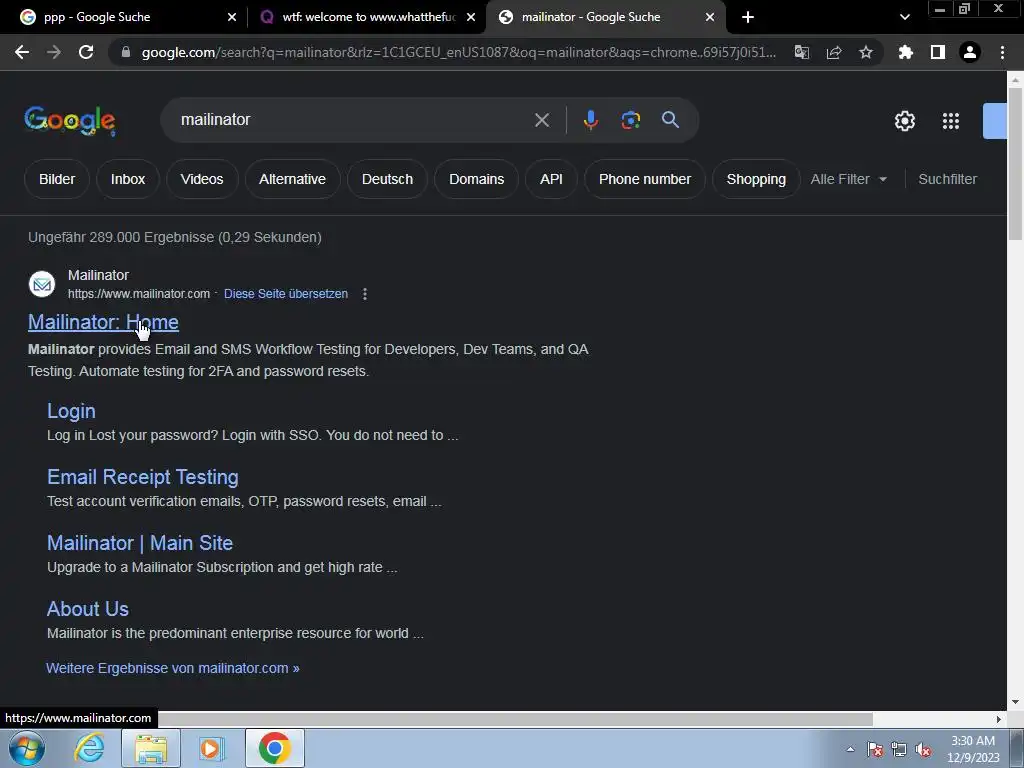Select the API filter chip
1024x768 pixels.
click(551, 179)
